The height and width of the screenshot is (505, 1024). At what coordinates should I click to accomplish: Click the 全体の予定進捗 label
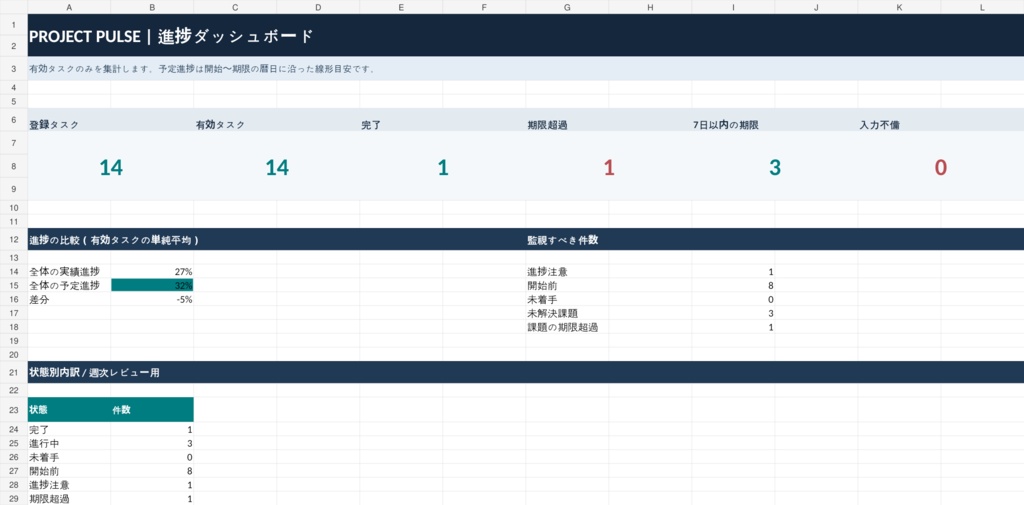[65, 285]
